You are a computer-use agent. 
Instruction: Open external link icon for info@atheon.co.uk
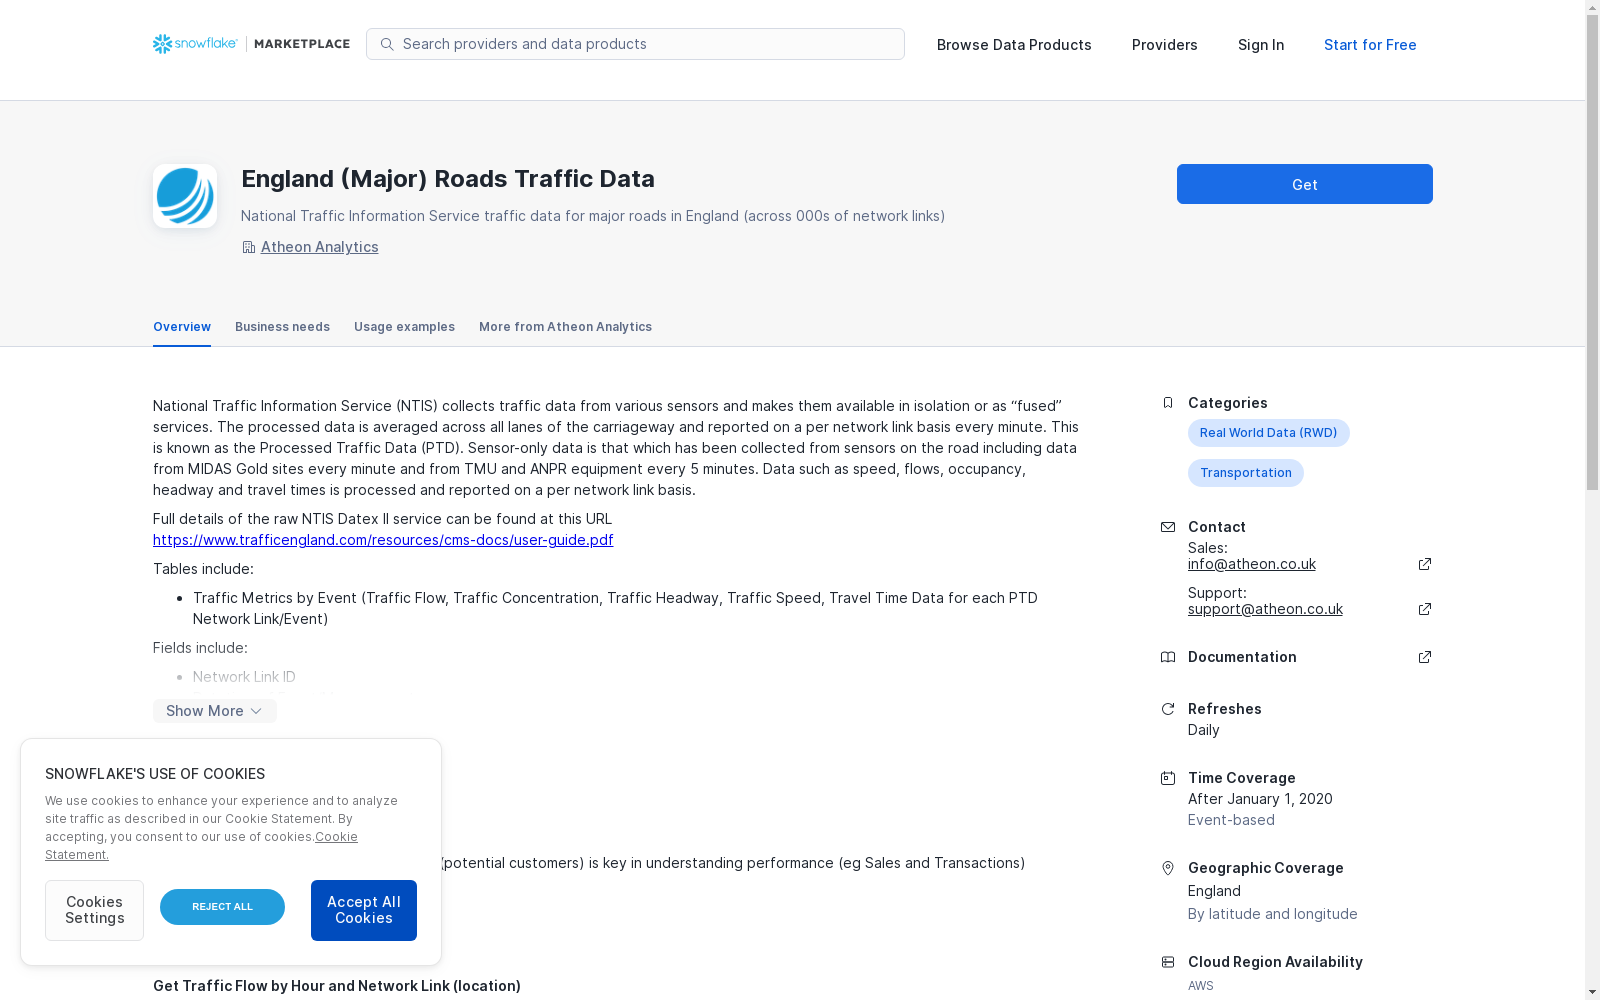pos(1425,564)
